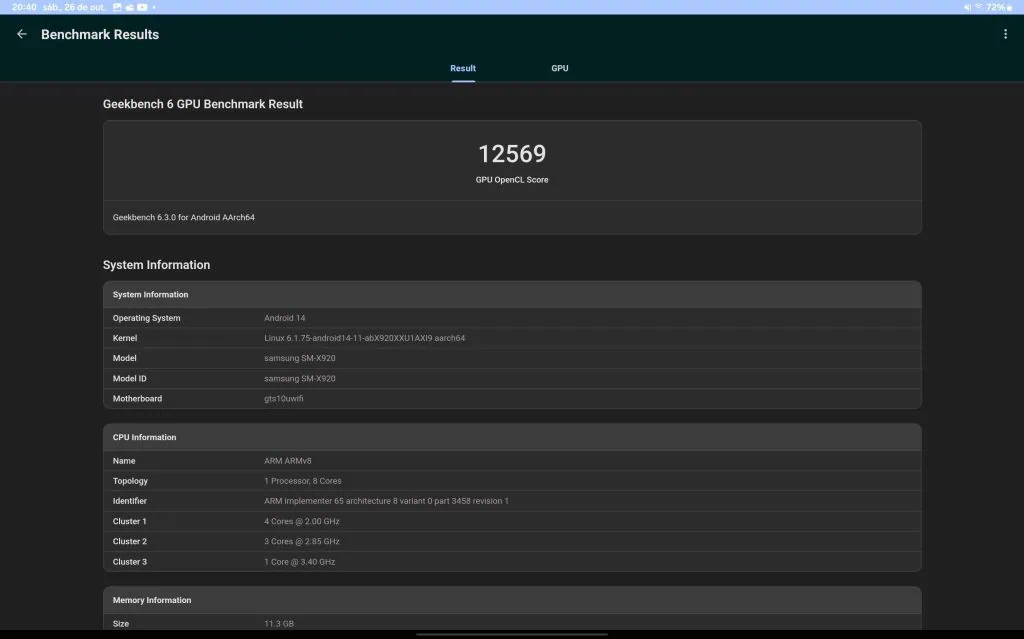Tap the Memory Information section header
Image resolution: width=1024 pixels, height=639 pixels.
coord(511,599)
